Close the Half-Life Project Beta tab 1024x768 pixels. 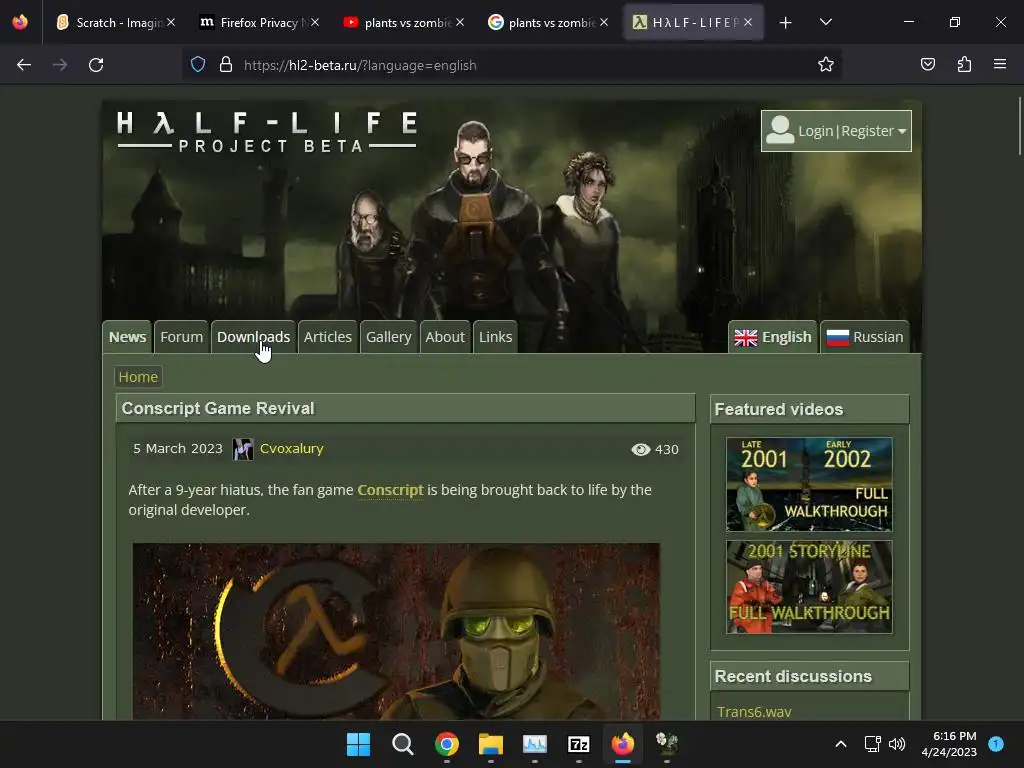[748, 22]
